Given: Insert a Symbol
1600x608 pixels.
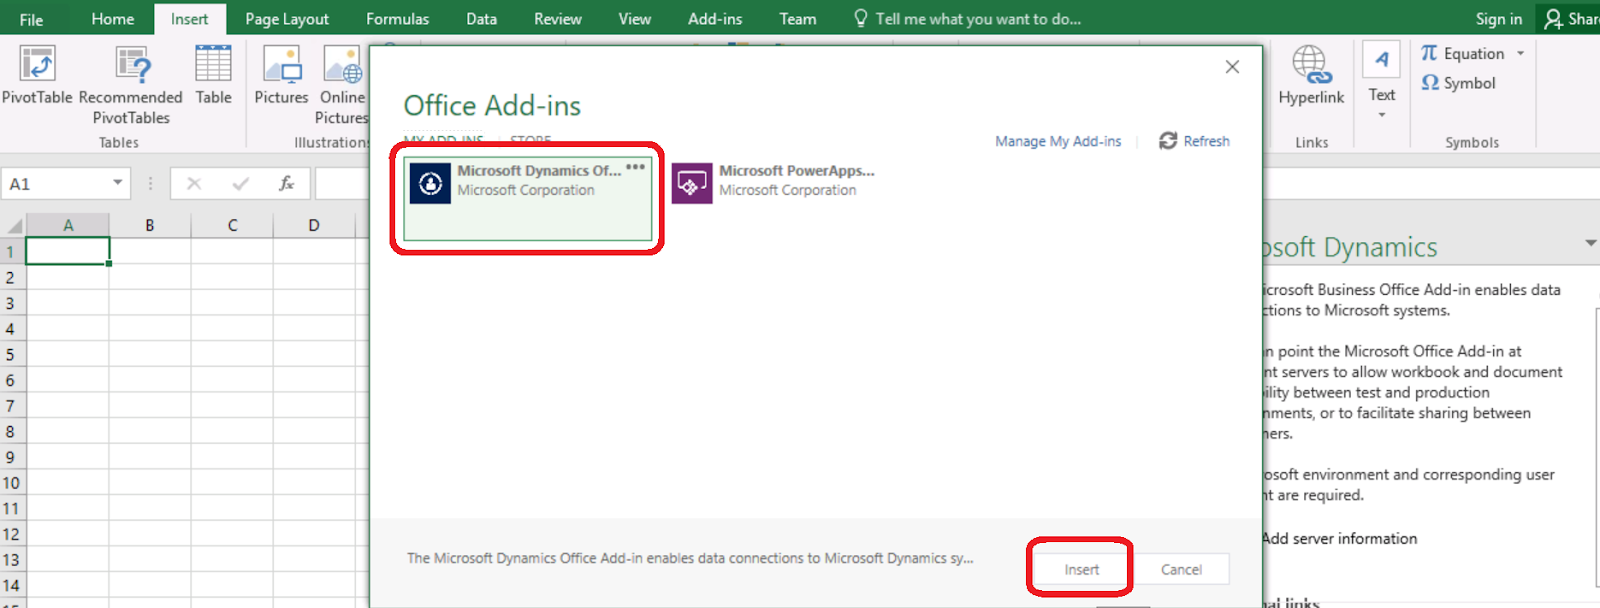Looking at the screenshot, I should click(1458, 83).
